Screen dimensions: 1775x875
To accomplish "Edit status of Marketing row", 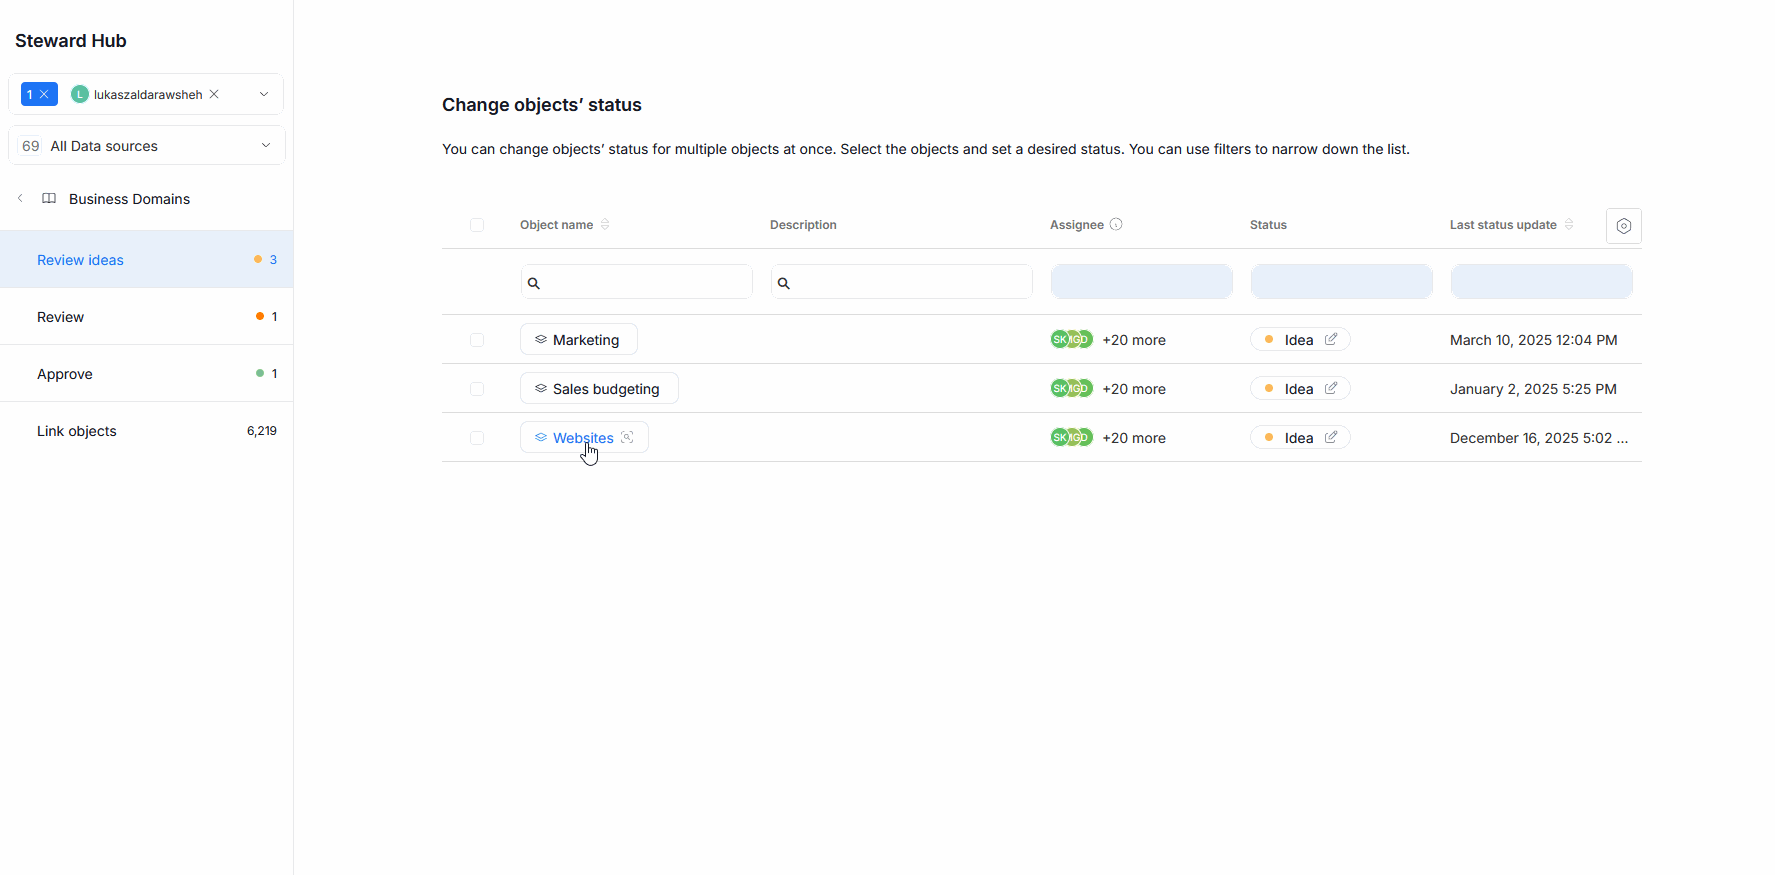I will pos(1331,340).
